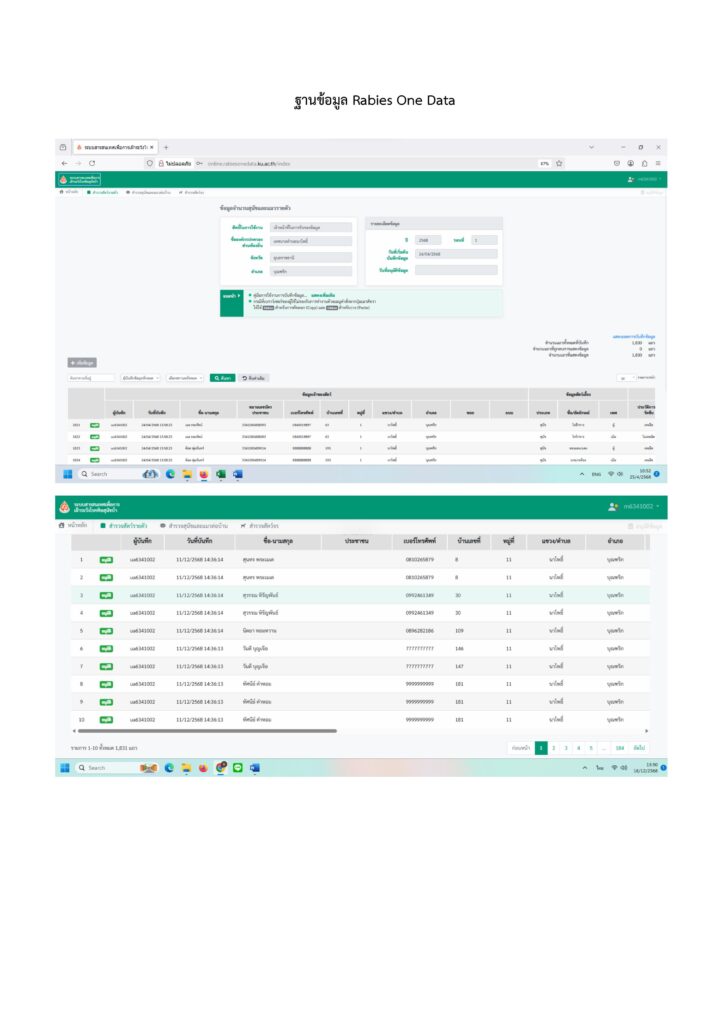Screen dimensions: 724x1024
Task: Expand the second filter dropdown before search button
Action: (185, 378)
